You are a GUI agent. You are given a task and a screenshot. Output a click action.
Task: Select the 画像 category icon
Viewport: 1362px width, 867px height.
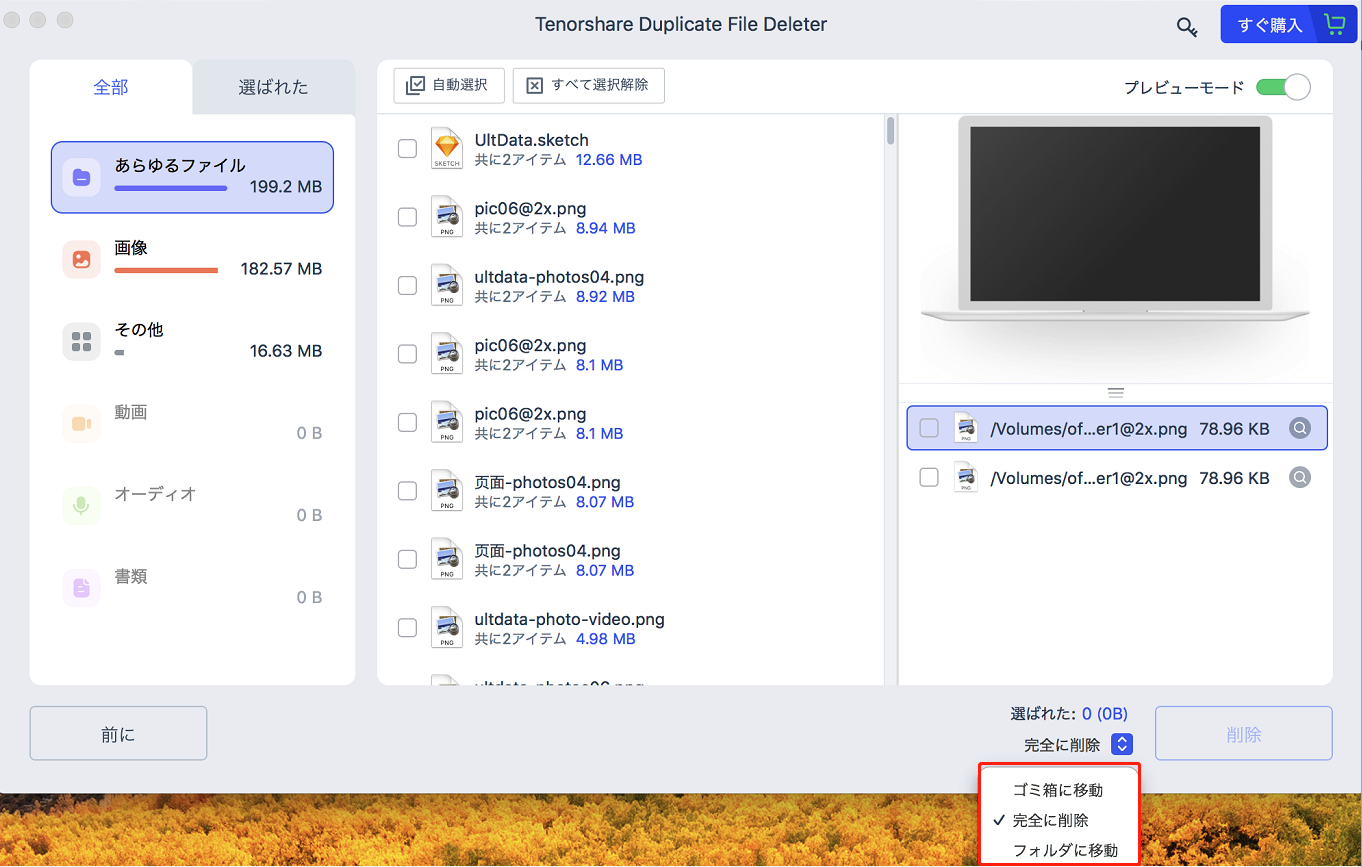click(81, 259)
